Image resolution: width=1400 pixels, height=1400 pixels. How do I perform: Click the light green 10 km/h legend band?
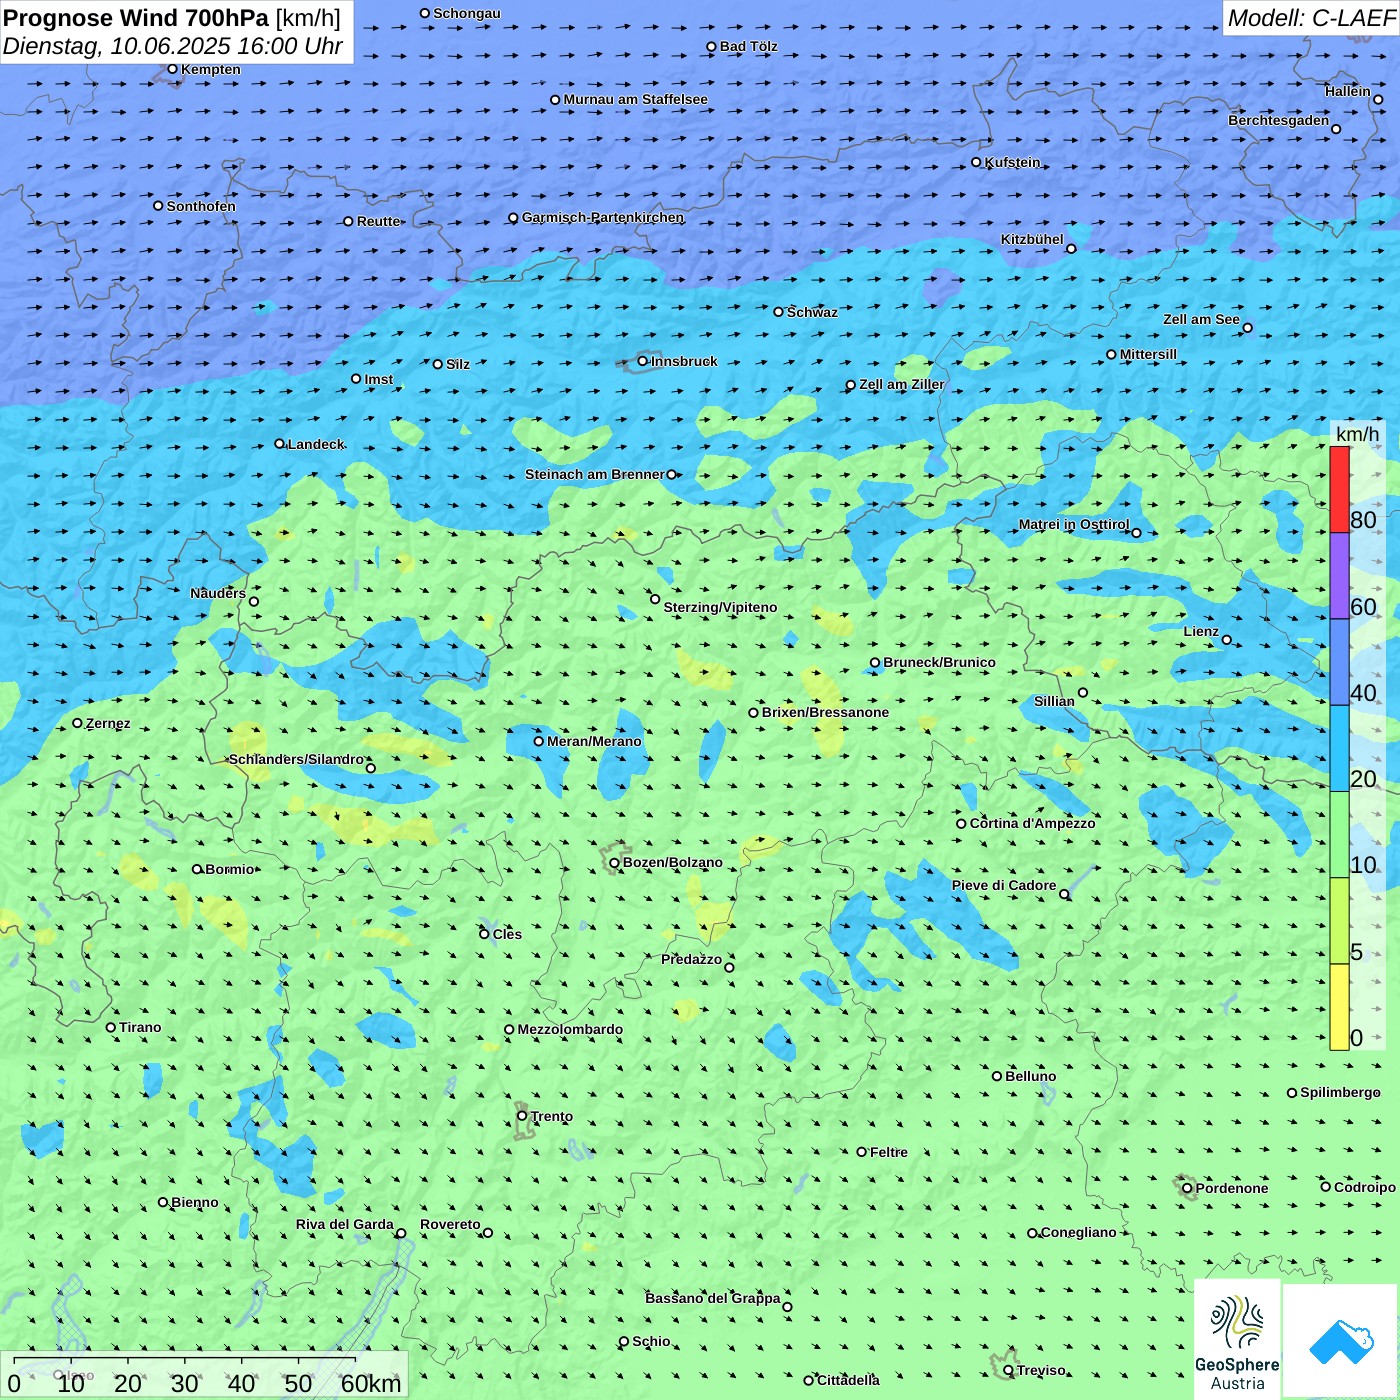coord(1339,834)
